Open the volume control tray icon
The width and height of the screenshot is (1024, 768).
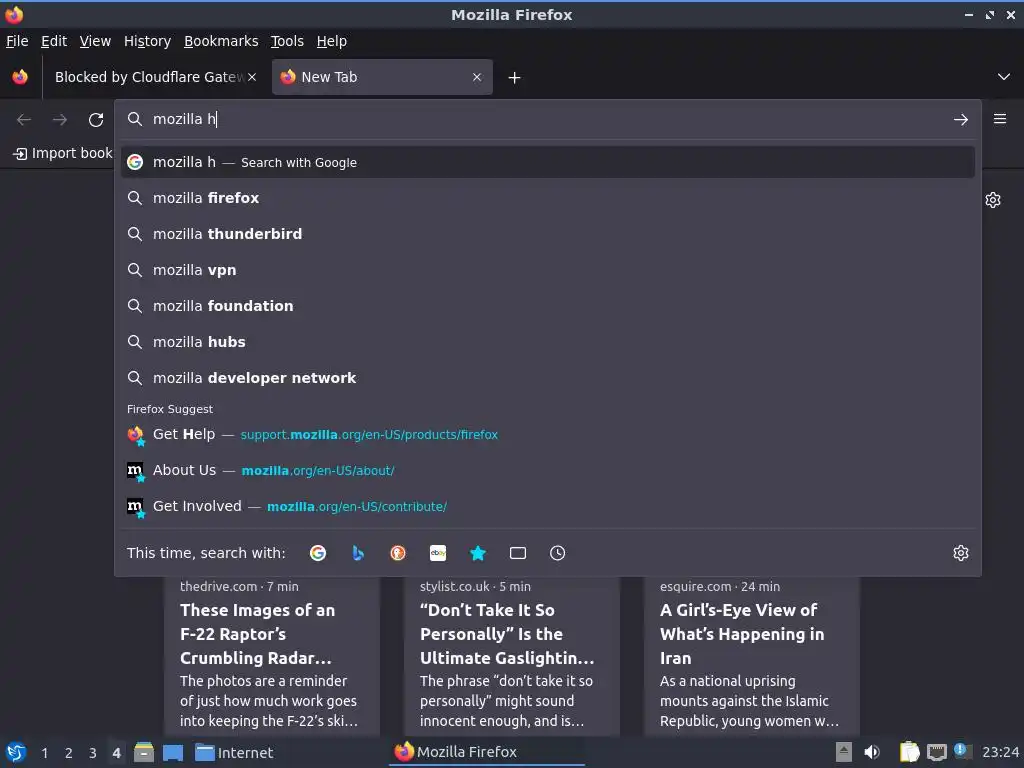pos(872,752)
